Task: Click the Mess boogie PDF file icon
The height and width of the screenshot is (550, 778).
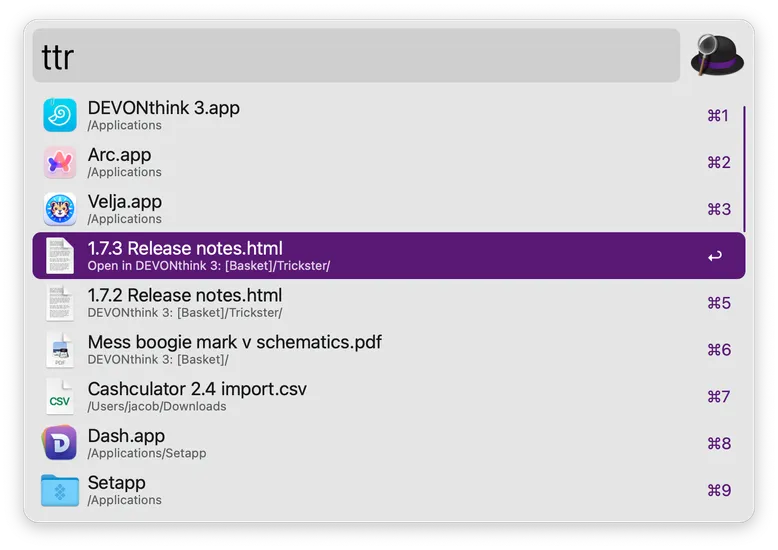Action: 60,349
